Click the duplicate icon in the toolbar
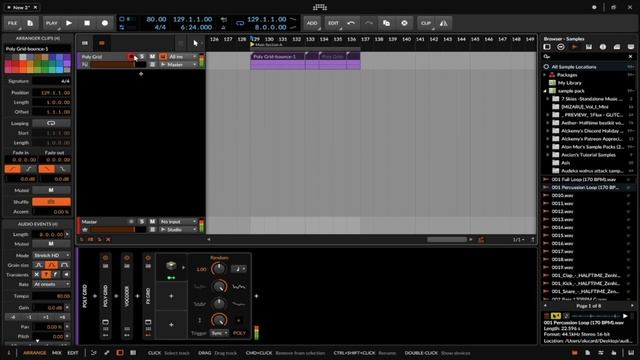This screenshot has height=360, width=640. coord(387,23)
